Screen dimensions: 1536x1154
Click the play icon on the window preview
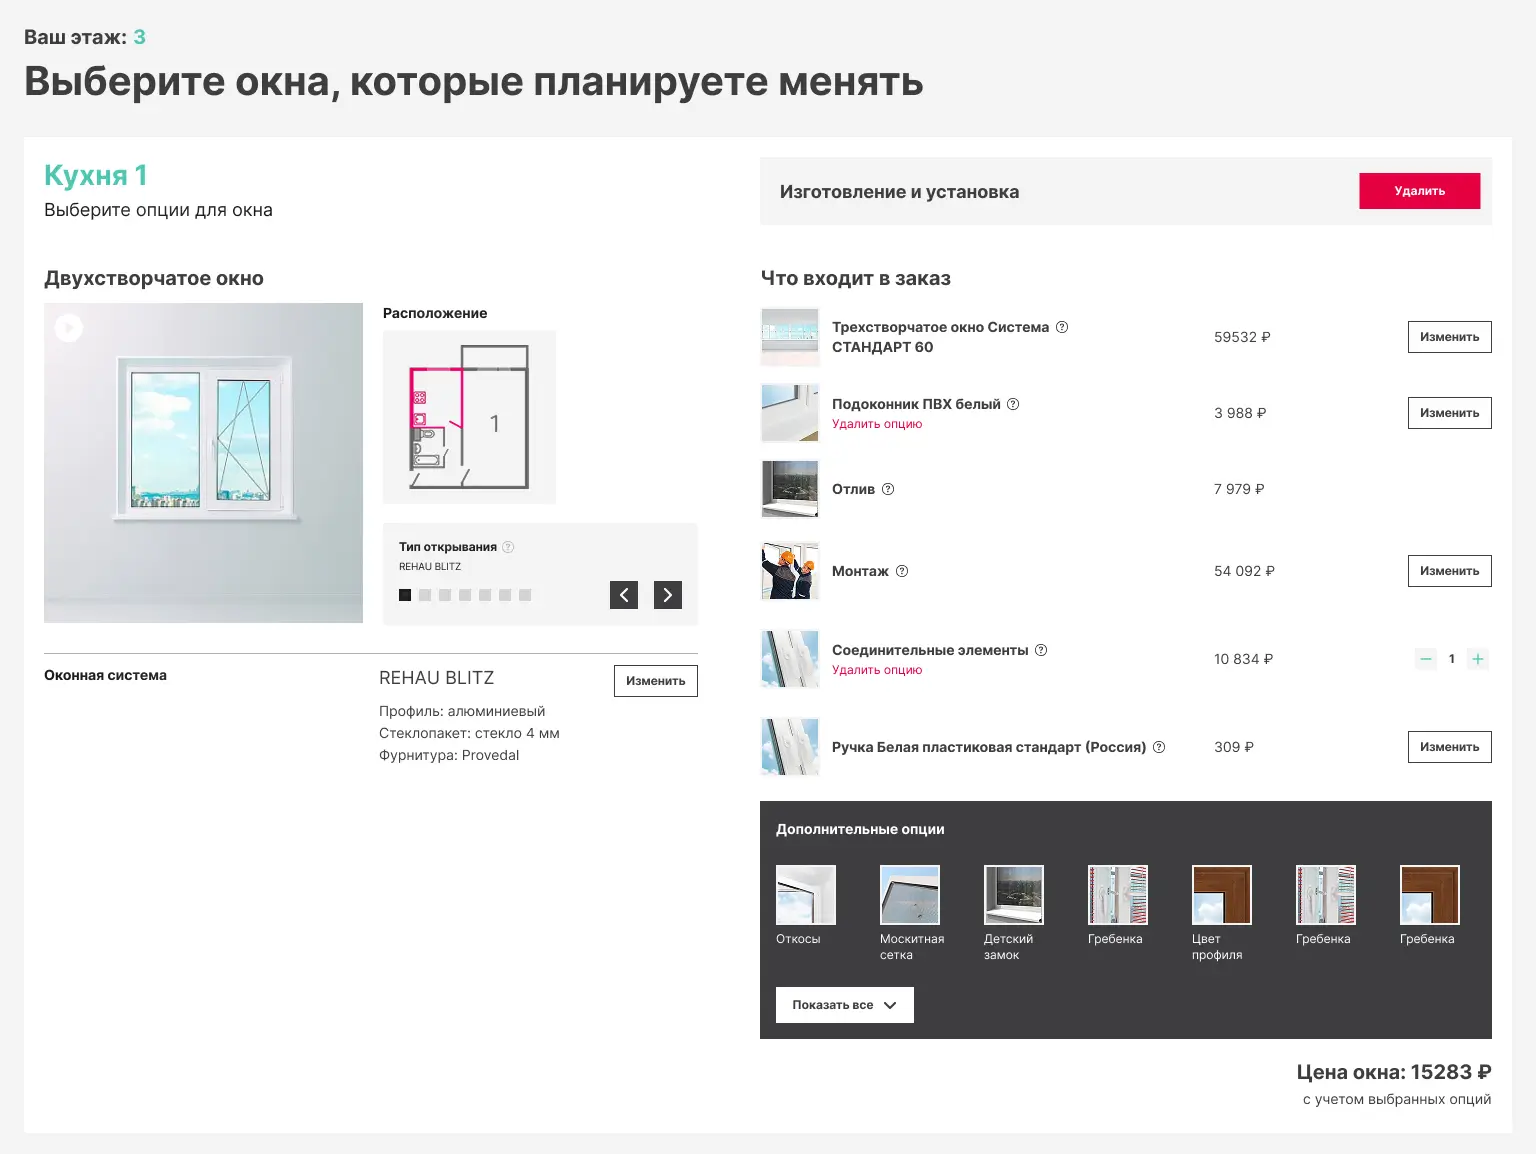click(x=68, y=328)
